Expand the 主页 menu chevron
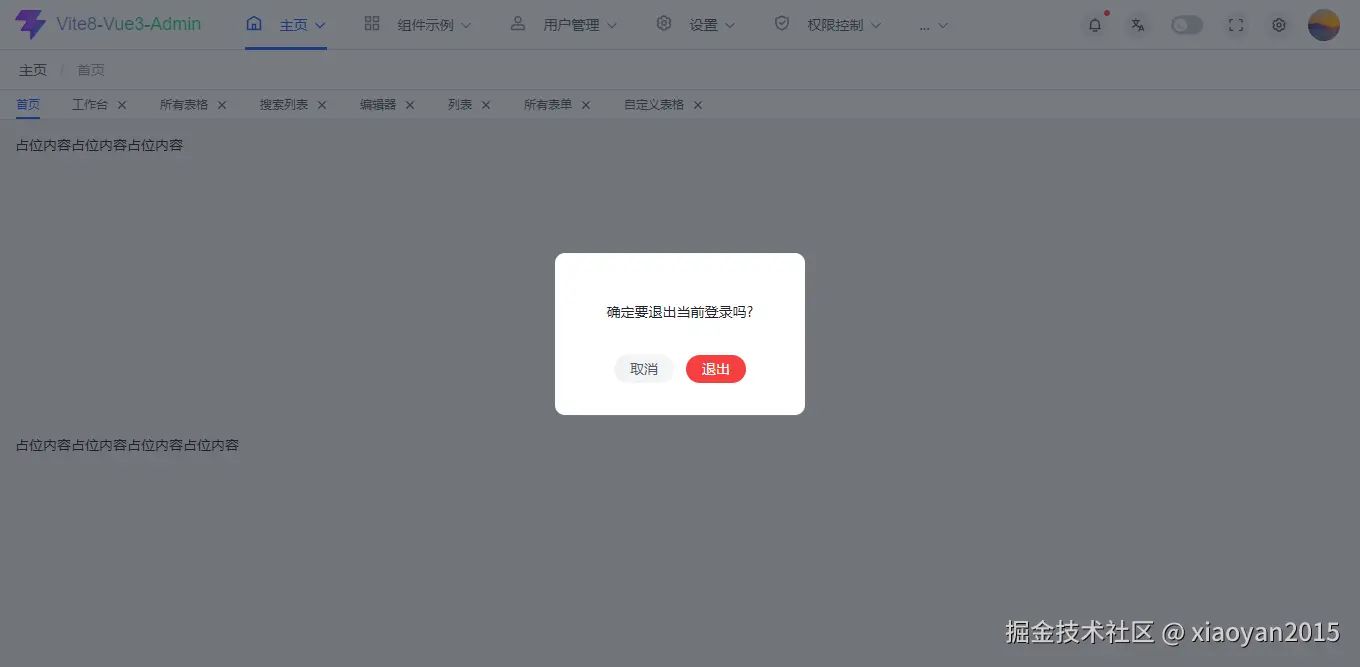Viewport: 1360px width, 667px height. click(321, 25)
